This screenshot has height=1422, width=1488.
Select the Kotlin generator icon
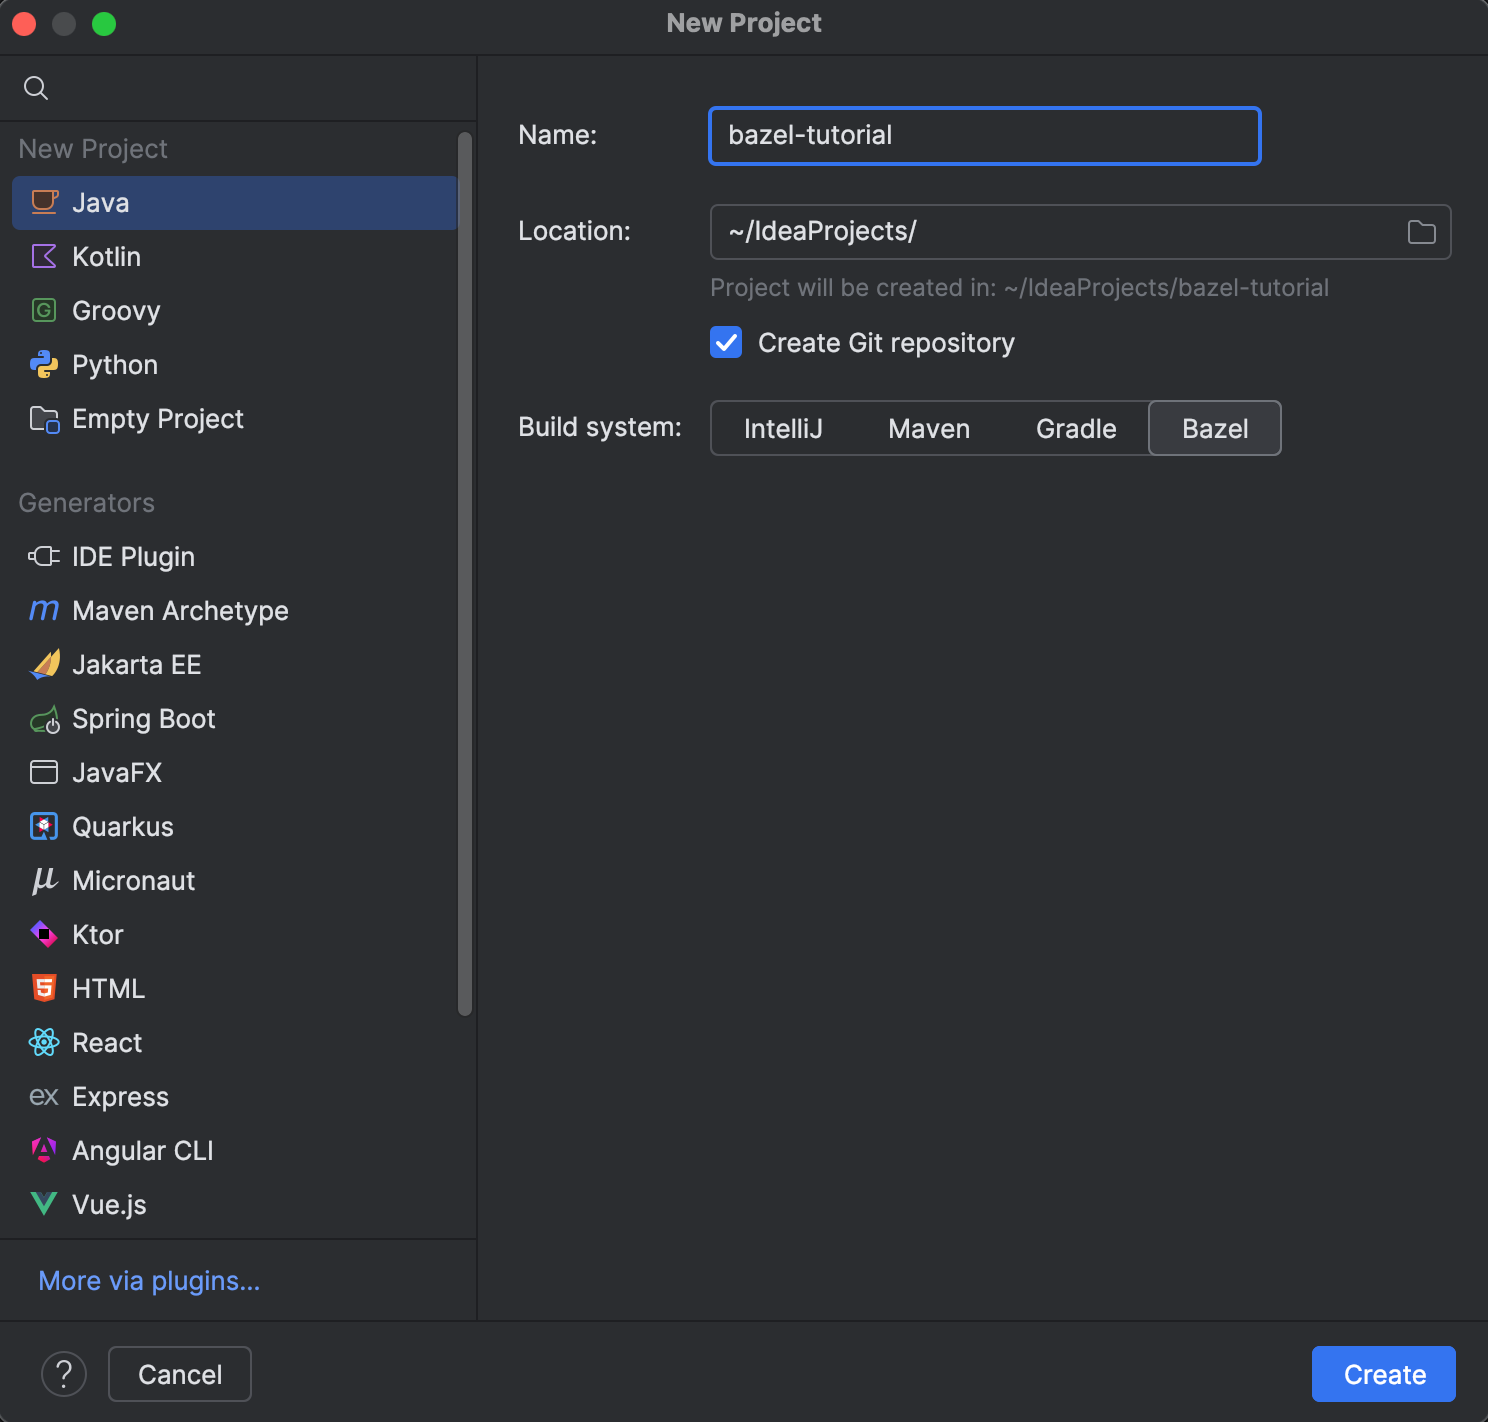coord(44,256)
